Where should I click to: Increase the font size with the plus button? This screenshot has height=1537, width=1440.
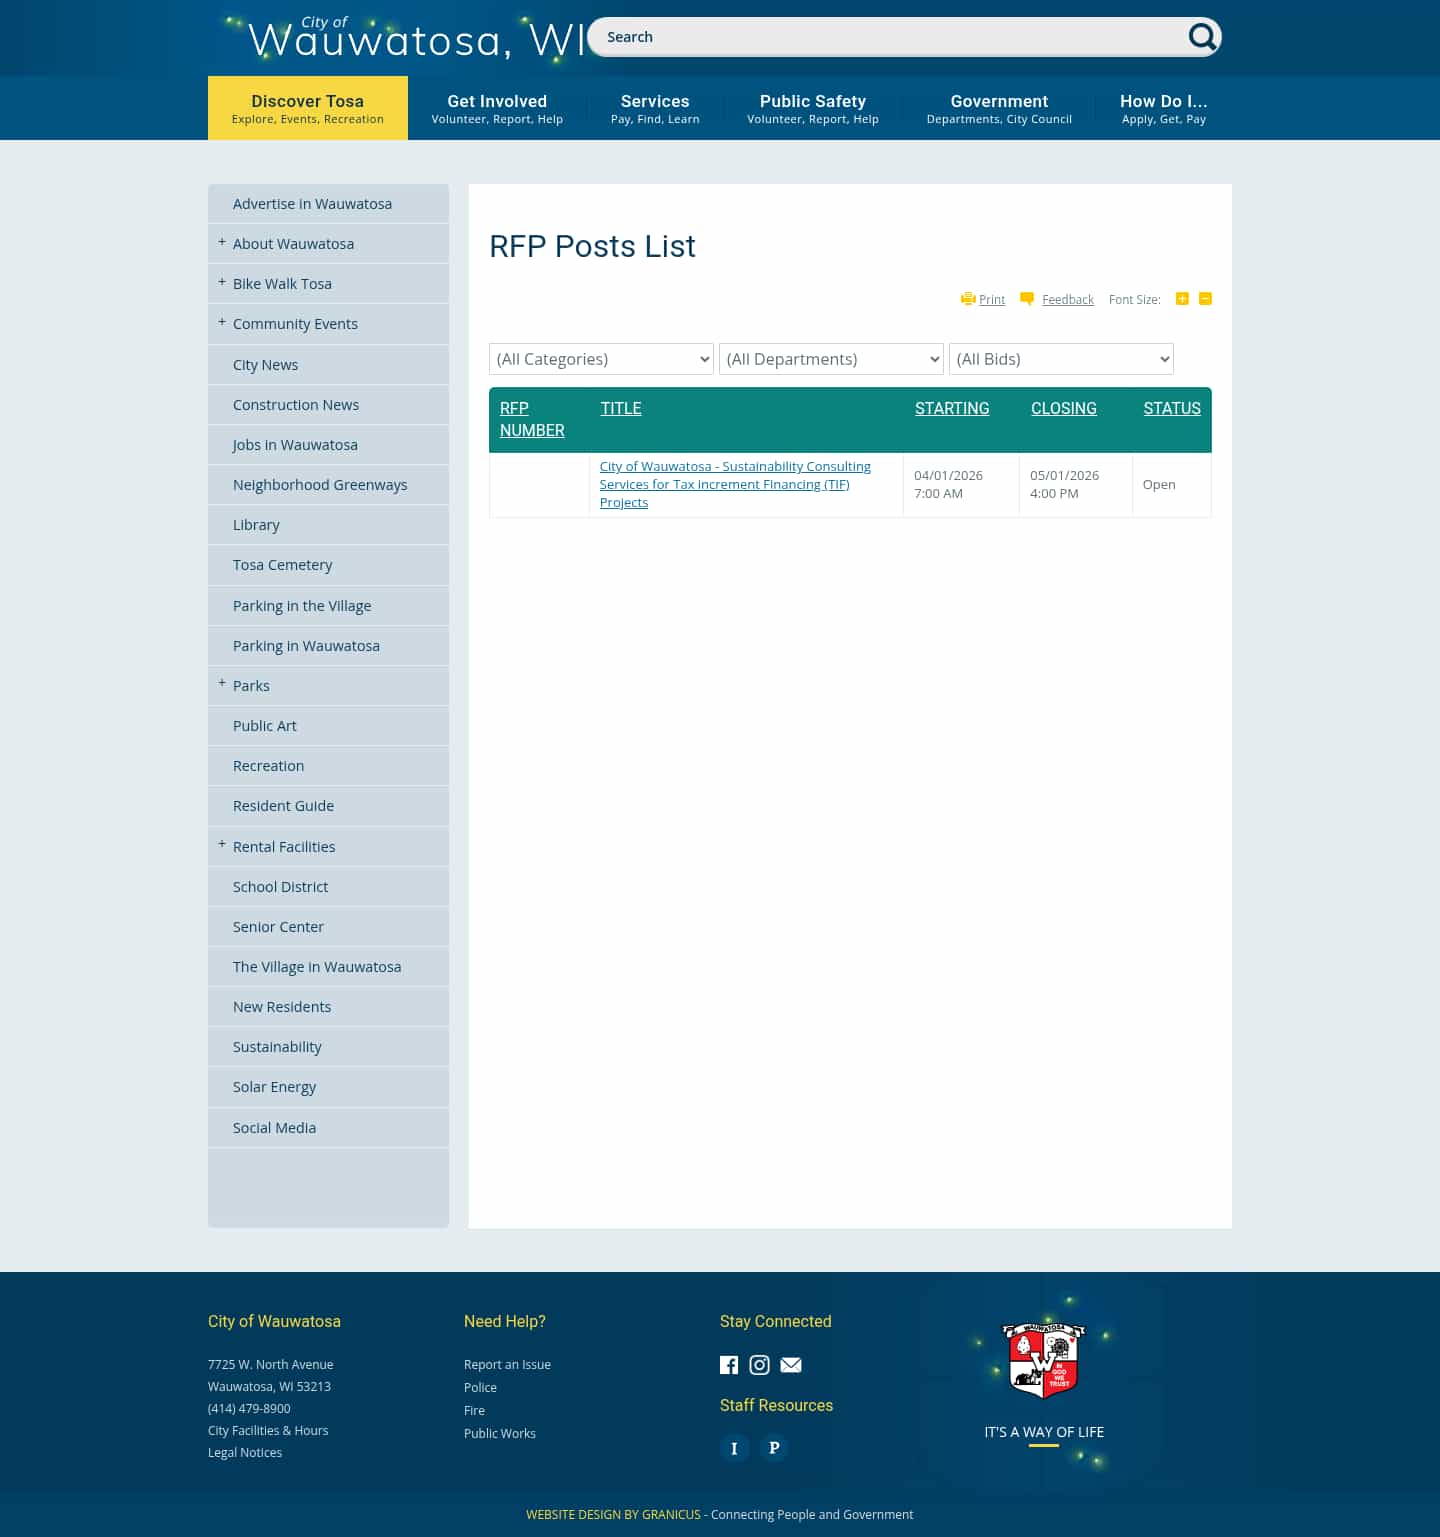(1182, 298)
